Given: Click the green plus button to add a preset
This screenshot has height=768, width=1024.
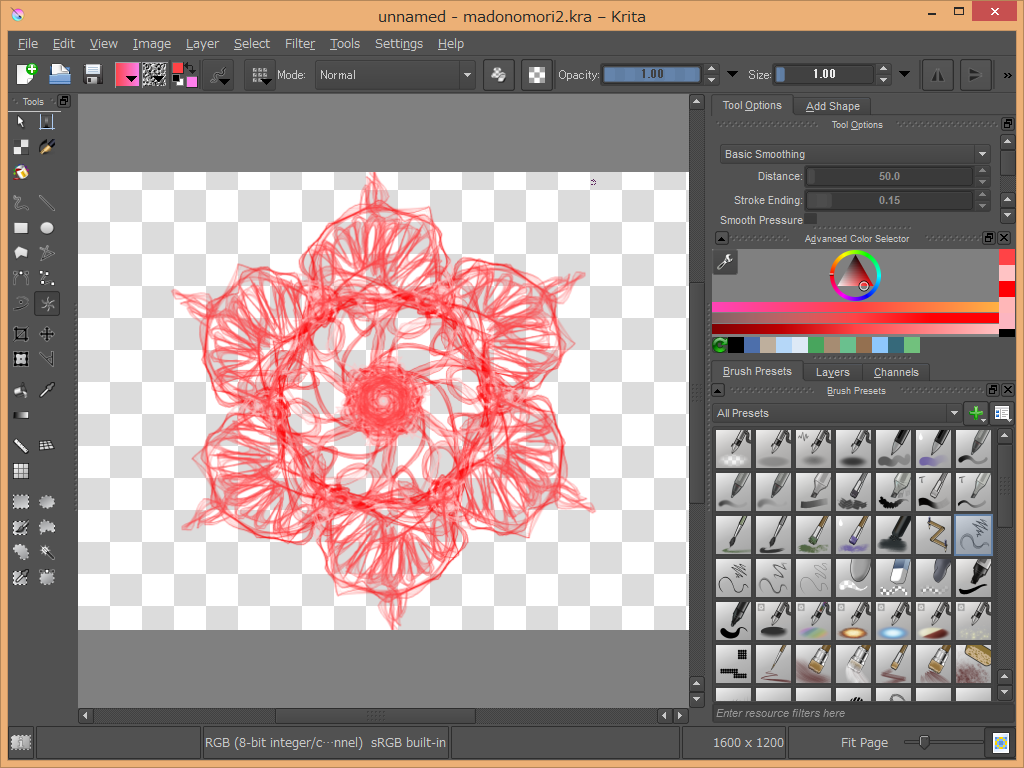Looking at the screenshot, I should click(975, 413).
